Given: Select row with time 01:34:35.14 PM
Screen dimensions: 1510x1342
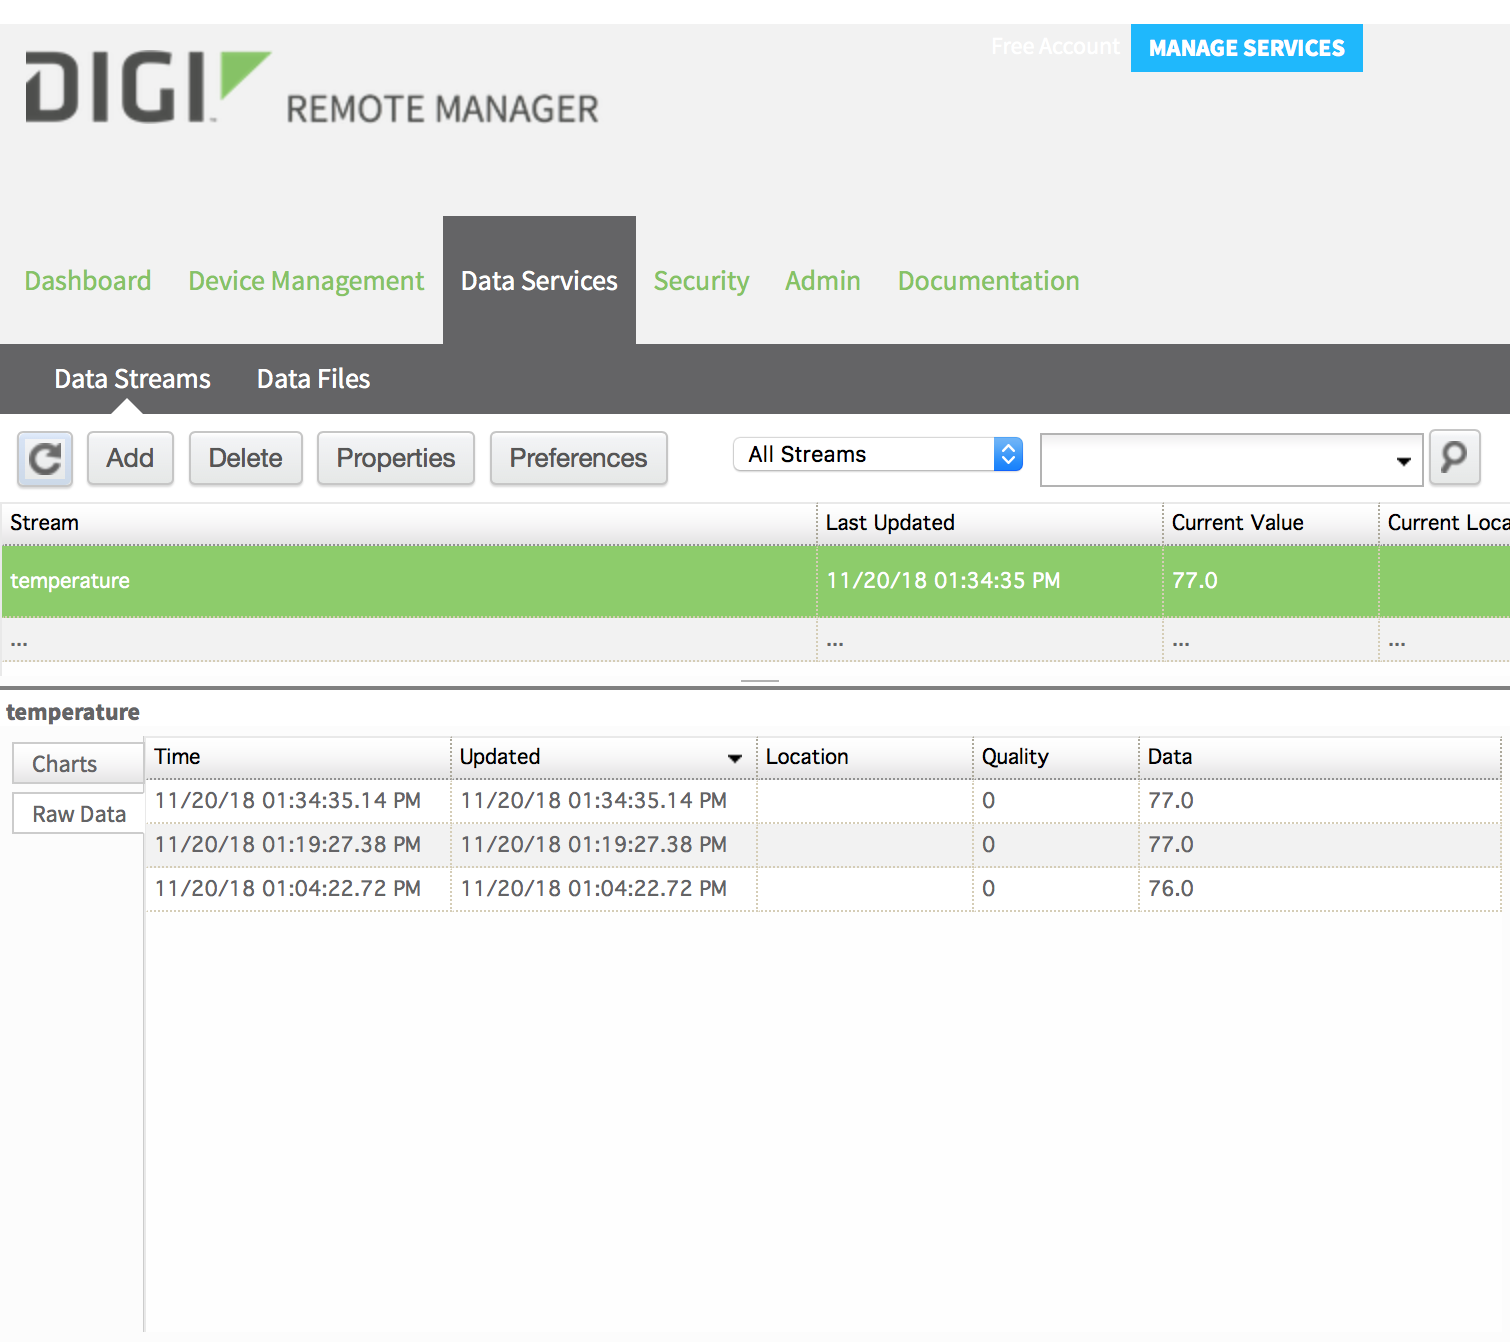Looking at the screenshot, I should pyautogui.click(x=823, y=801).
